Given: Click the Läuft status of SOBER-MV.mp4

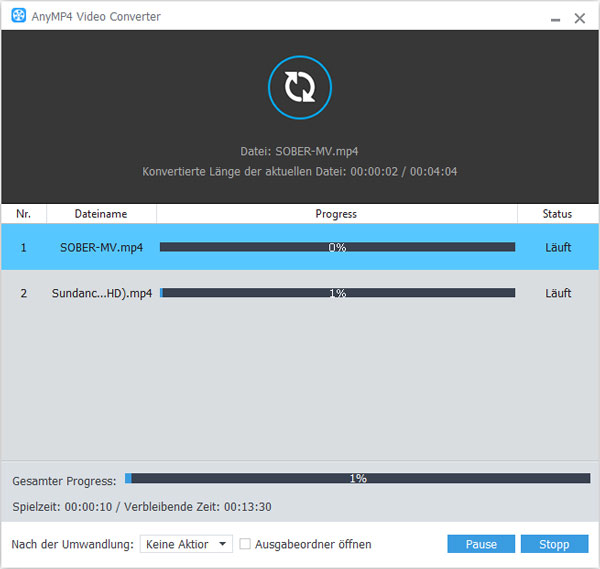Looking at the screenshot, I should tap(558, 247).
